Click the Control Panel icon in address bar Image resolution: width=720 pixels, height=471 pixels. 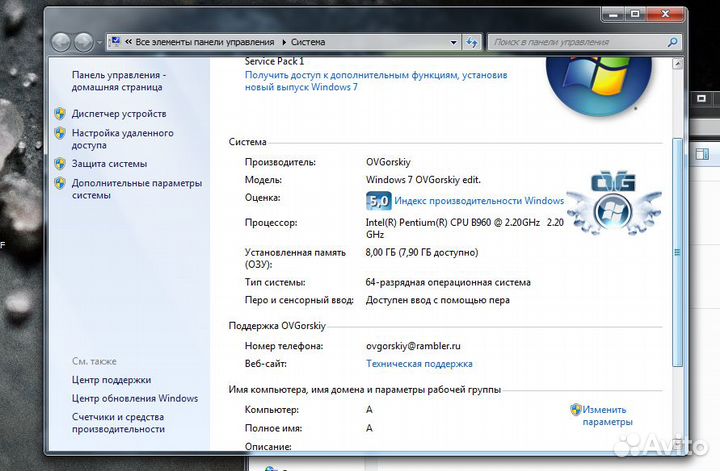pyautogui.click(x=116, y=42)
